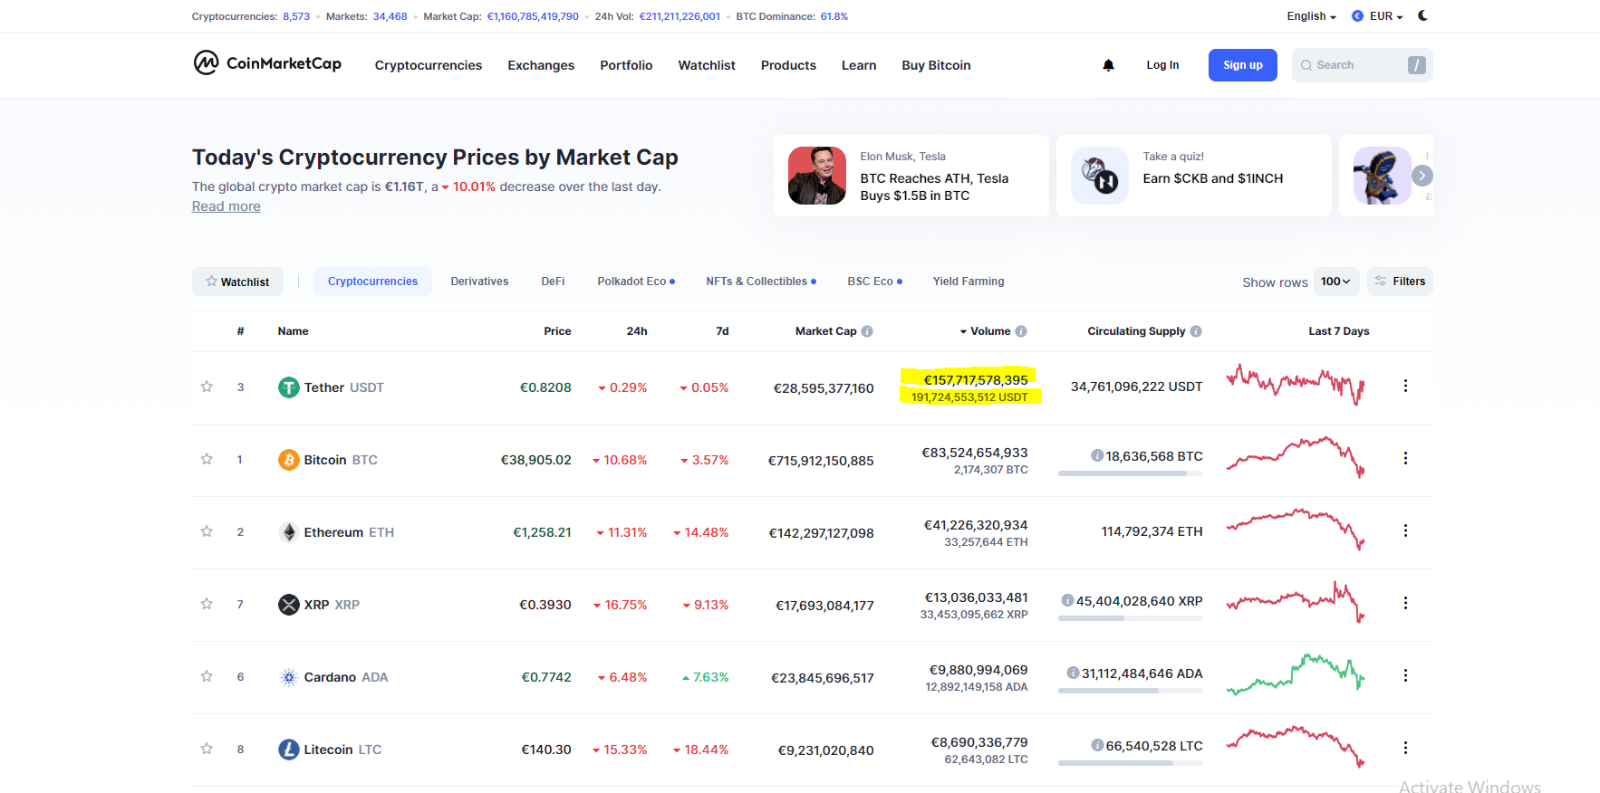Image resolution: width=1600 pixels, height=793 pixels.
Task: Open the Filters button
Action: 1400,281
